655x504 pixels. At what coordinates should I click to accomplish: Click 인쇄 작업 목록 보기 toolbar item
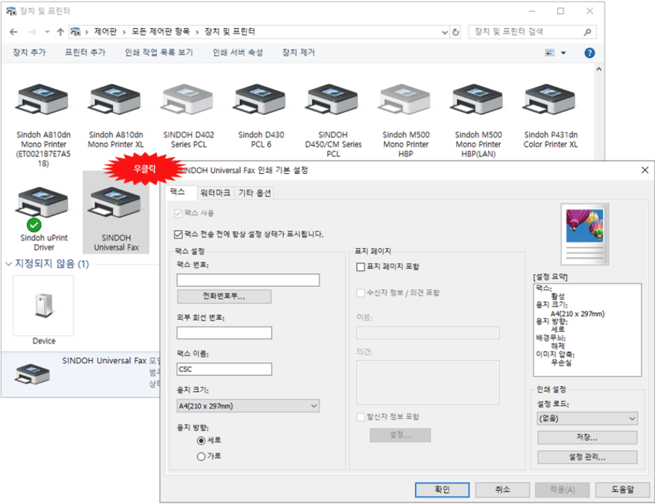[x=159, y=53]
